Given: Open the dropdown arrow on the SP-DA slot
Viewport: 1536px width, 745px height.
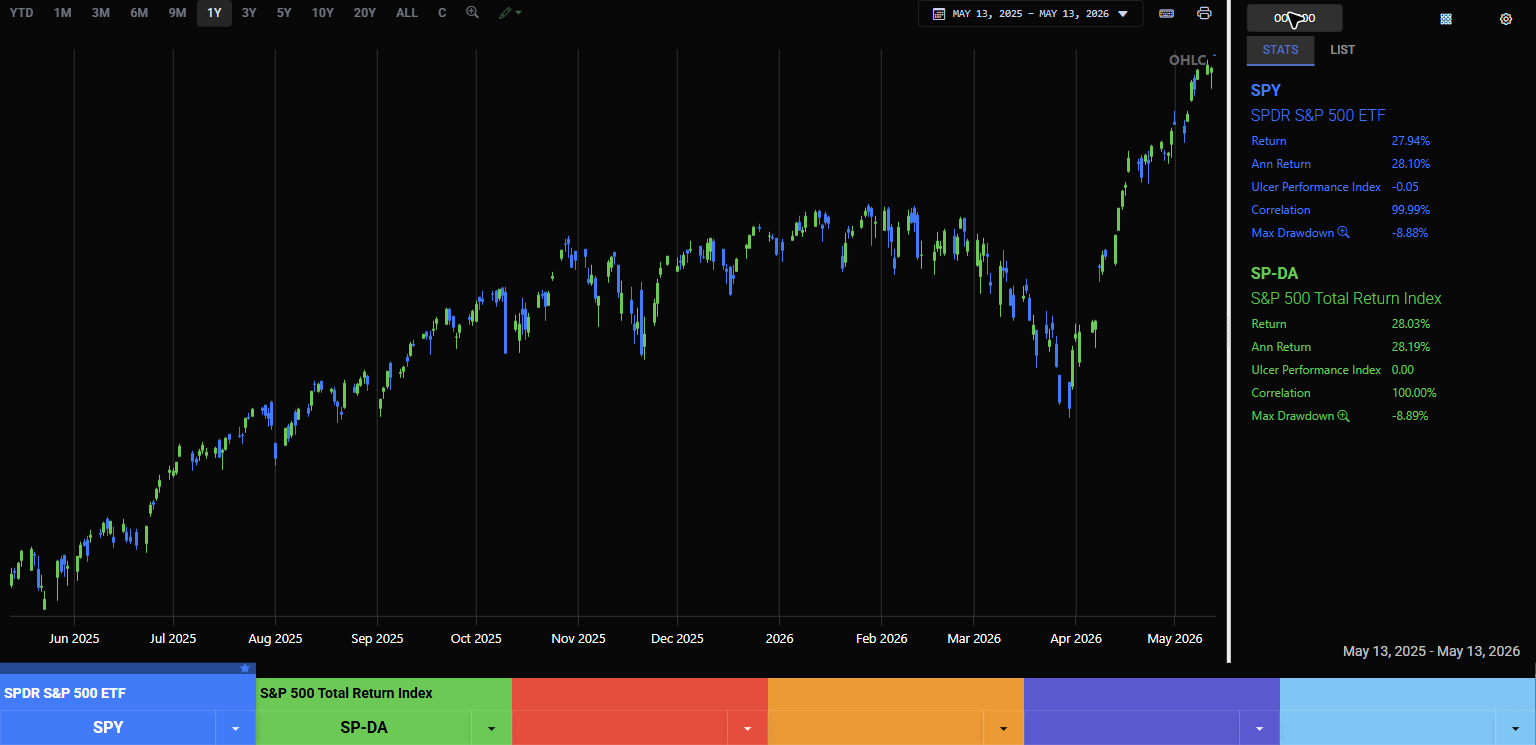Looking at the screenshot, I should pos(492,728).
